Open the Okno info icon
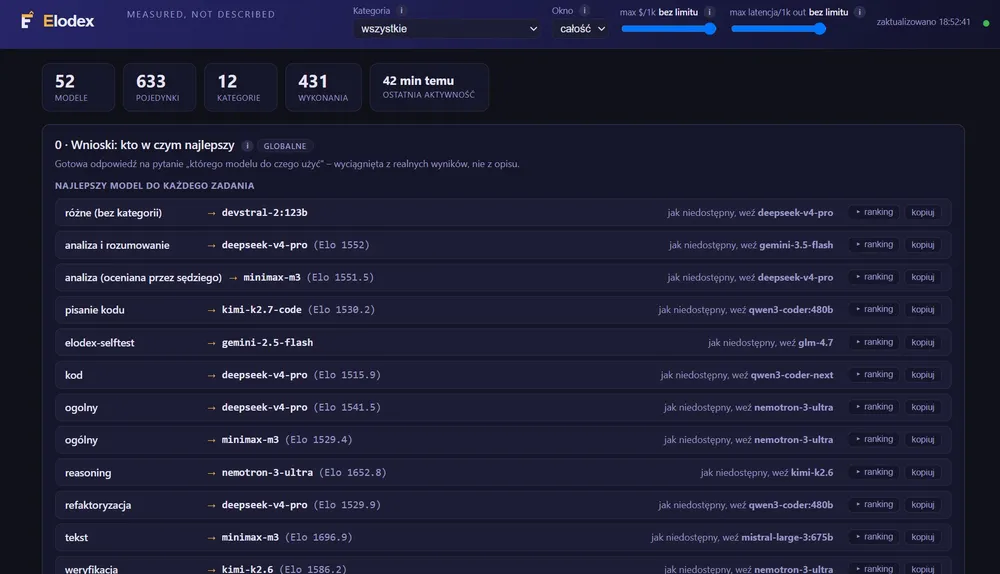This screenshot has height=574, width=1000. coord(584,10)
